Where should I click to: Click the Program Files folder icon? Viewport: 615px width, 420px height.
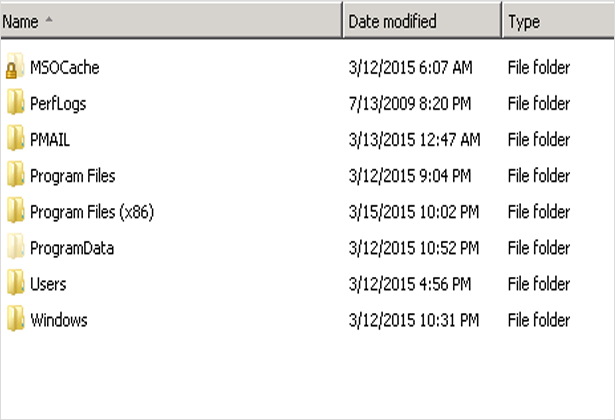[15, 175]
